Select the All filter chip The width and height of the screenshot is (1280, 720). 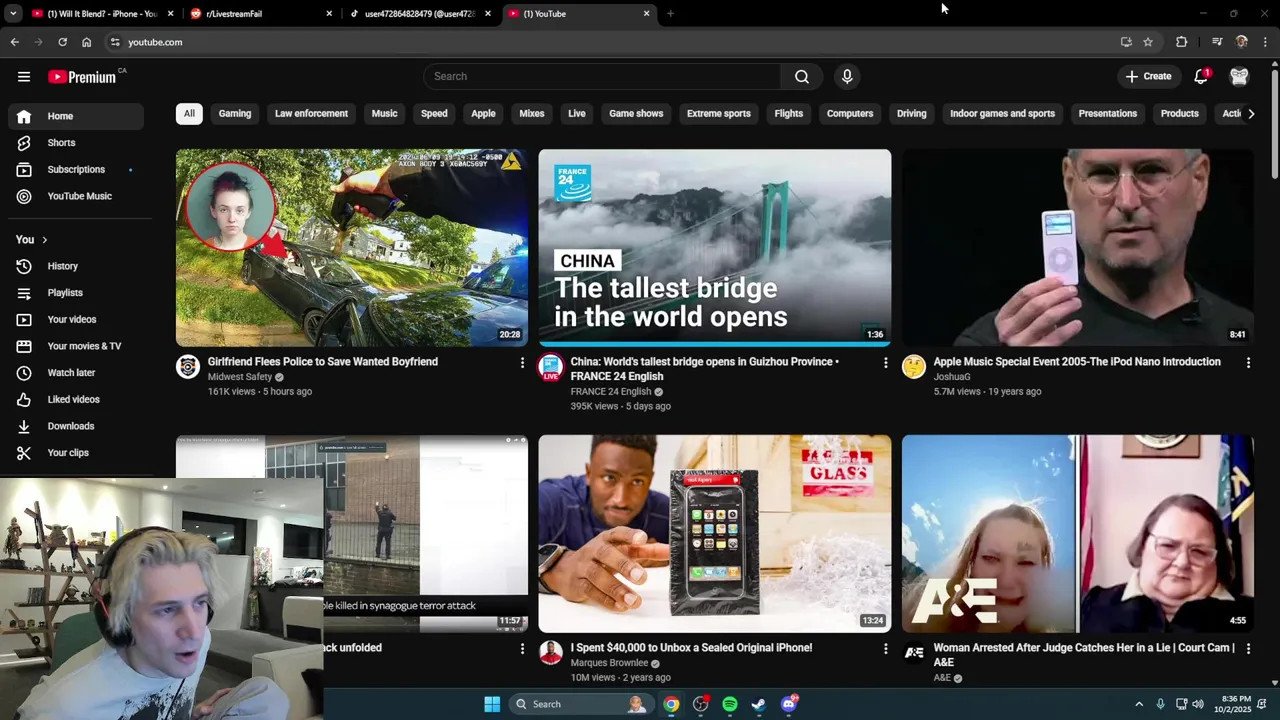pos(189,114)
